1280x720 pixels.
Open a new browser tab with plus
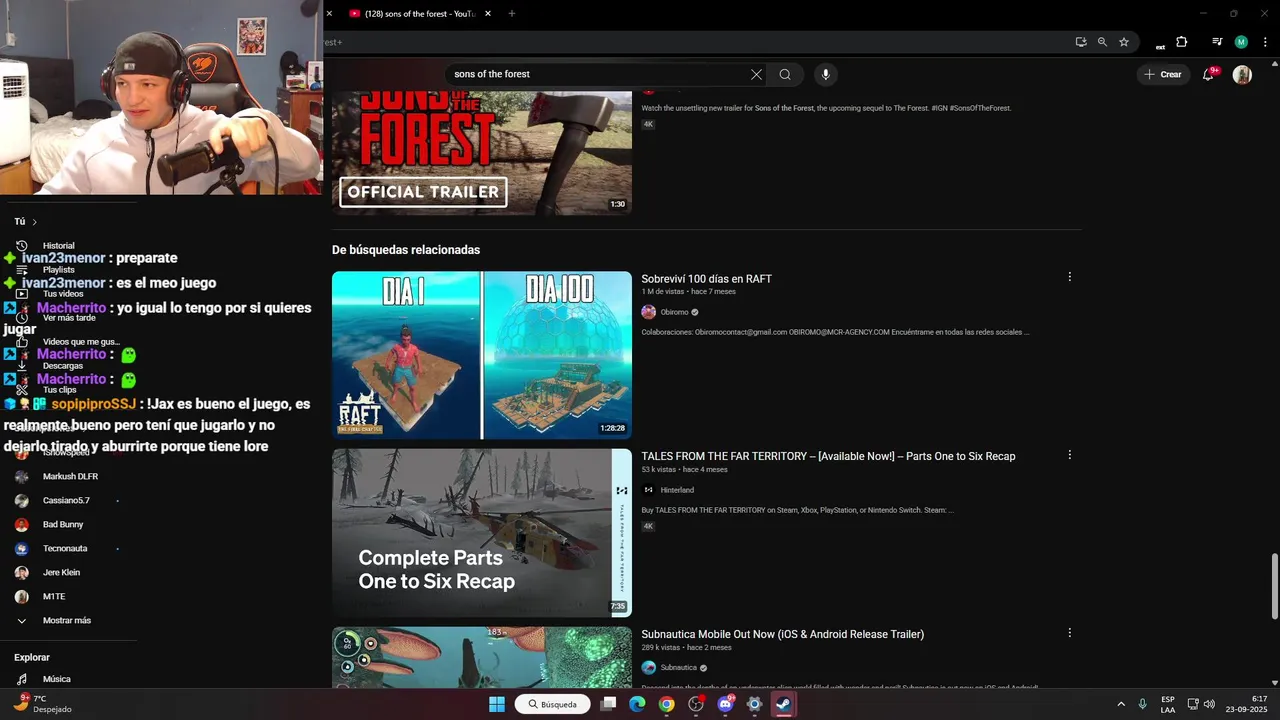(x=511, y=13)
